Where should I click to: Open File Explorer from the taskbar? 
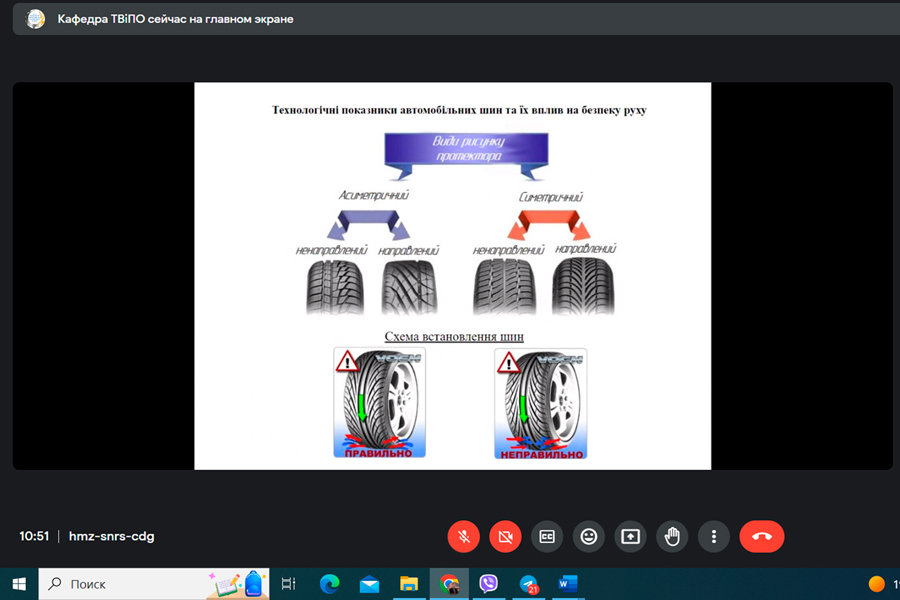409,584
